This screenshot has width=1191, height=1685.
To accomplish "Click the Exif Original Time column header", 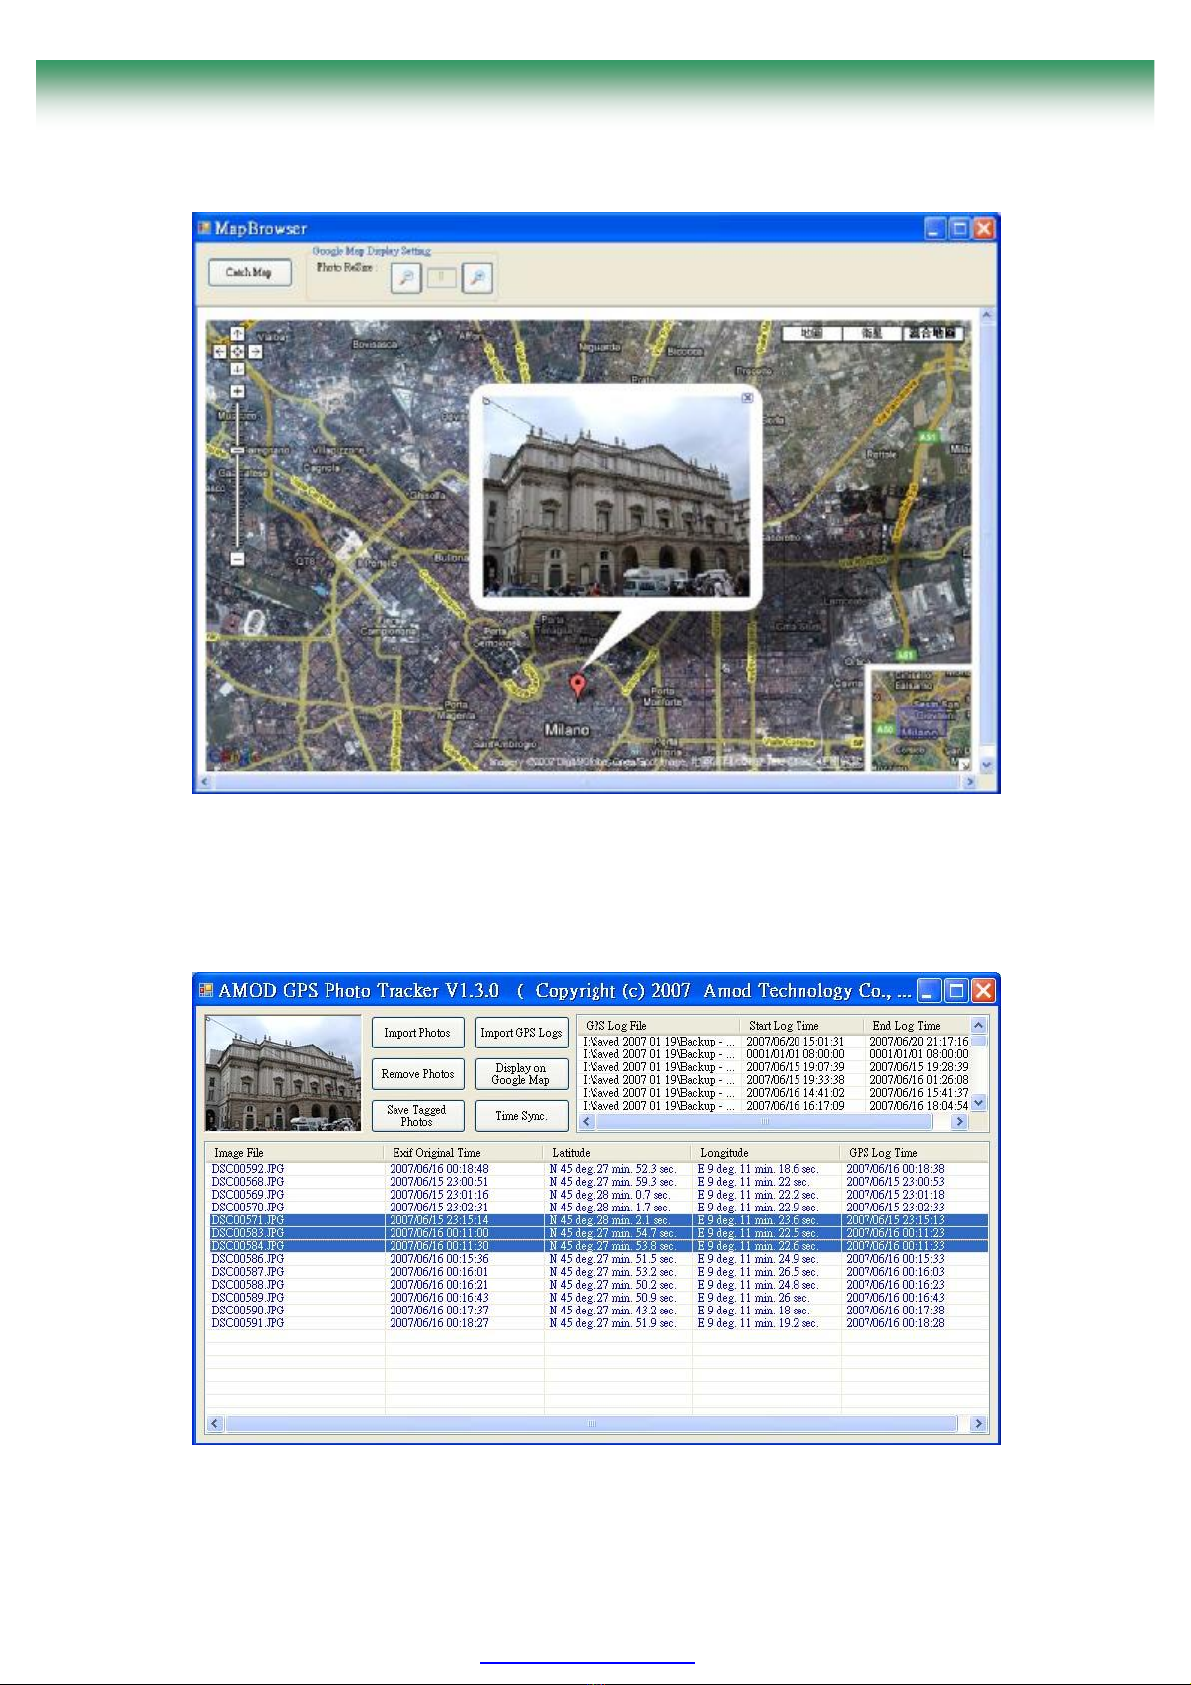I will click(x=465, y=1153).
